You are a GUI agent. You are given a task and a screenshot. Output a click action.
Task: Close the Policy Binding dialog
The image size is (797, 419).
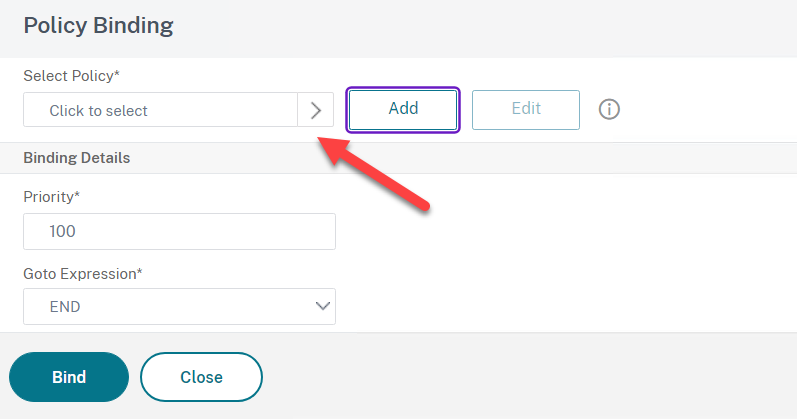click(x=201, y=377)
